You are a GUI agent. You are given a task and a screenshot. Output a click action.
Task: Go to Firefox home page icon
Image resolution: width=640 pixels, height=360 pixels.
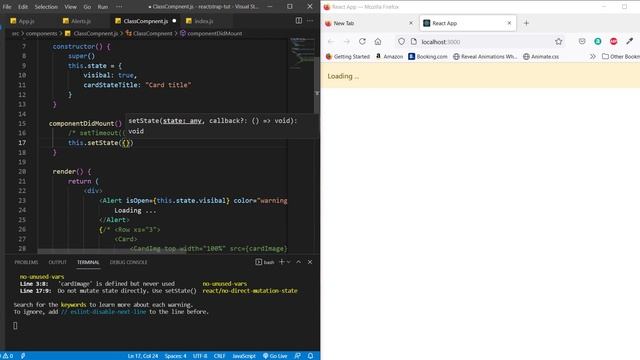click(x=378, y=42)
